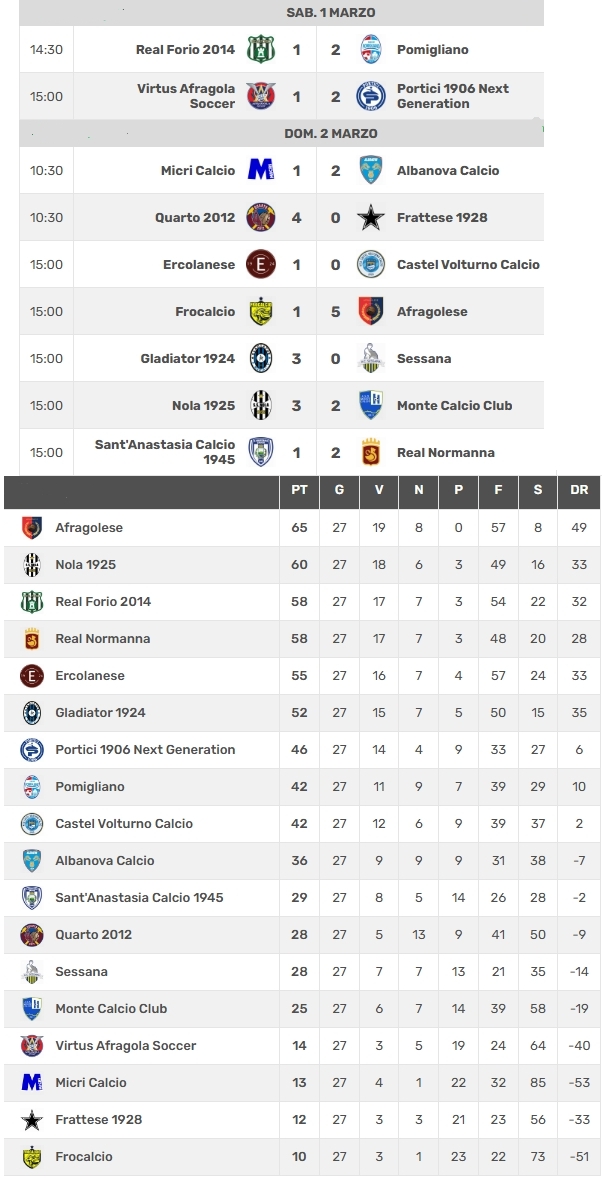The image size is (602, 1180).
Task: Click the Gladiator 1924 crest in results
Action: (261, 358)
